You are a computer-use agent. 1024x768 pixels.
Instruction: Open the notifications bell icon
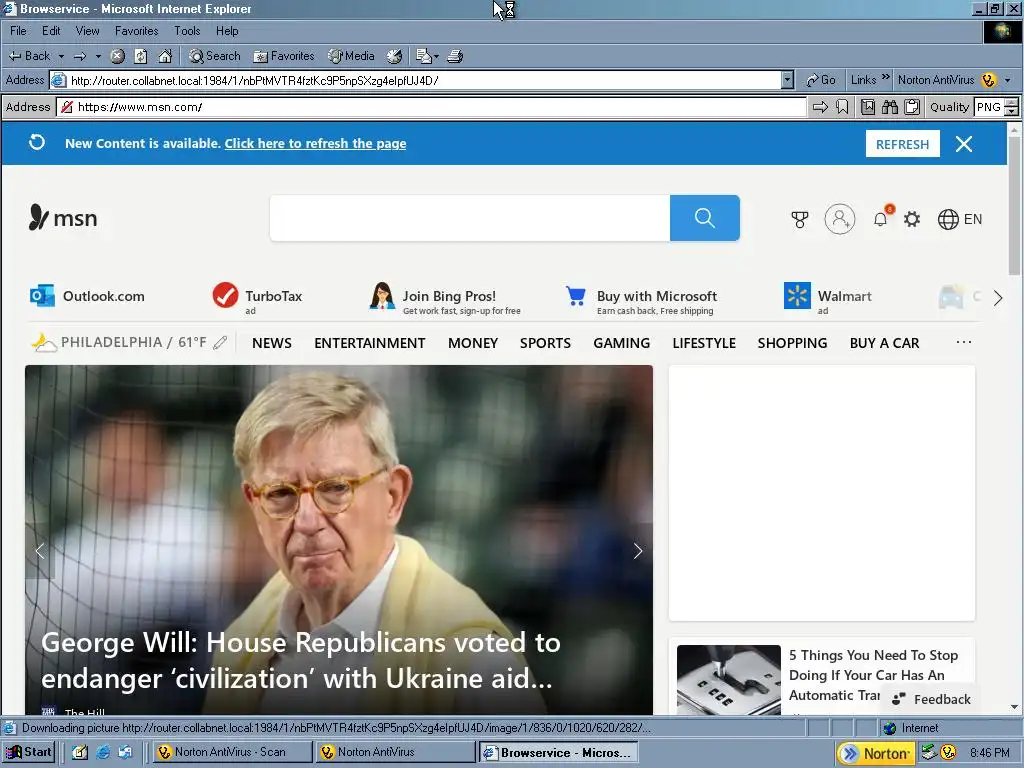click(881, 219)
